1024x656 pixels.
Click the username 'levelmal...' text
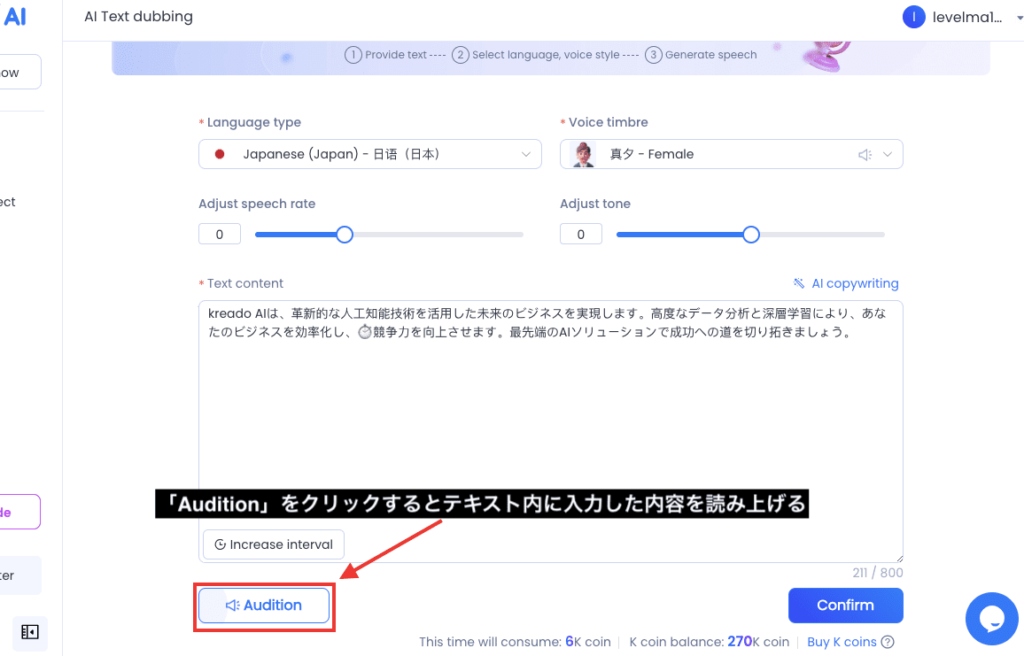point(967,18)
